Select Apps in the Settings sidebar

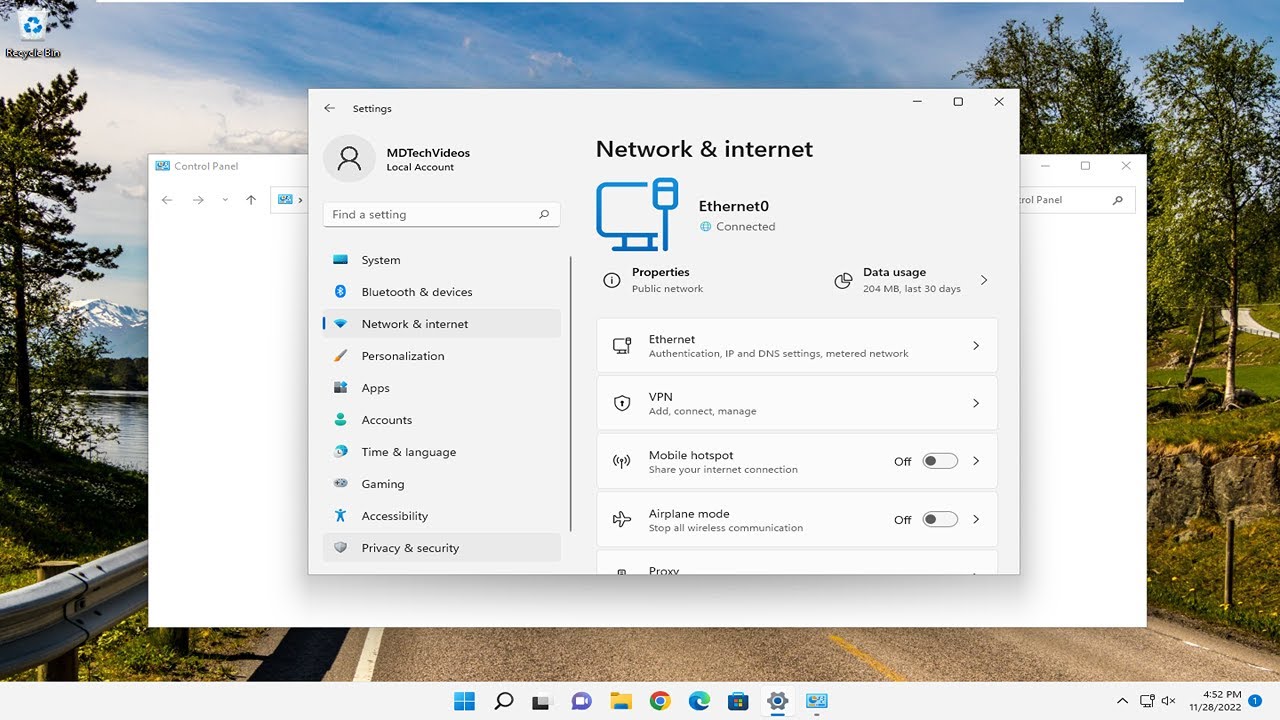coord(442,388)
